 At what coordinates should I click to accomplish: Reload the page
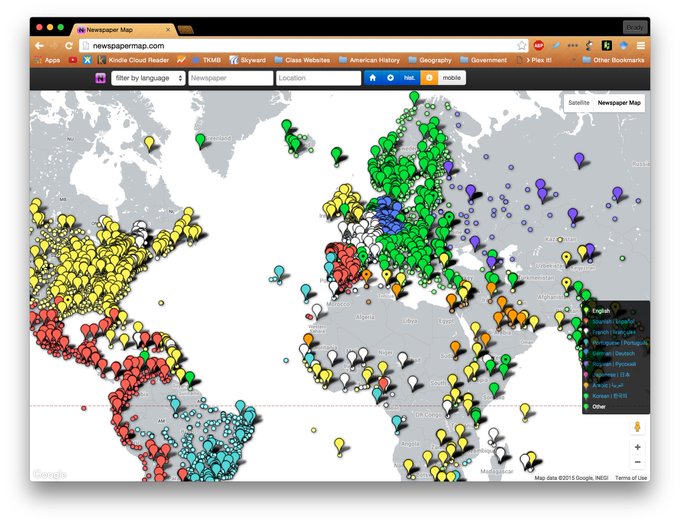[69, 45]
